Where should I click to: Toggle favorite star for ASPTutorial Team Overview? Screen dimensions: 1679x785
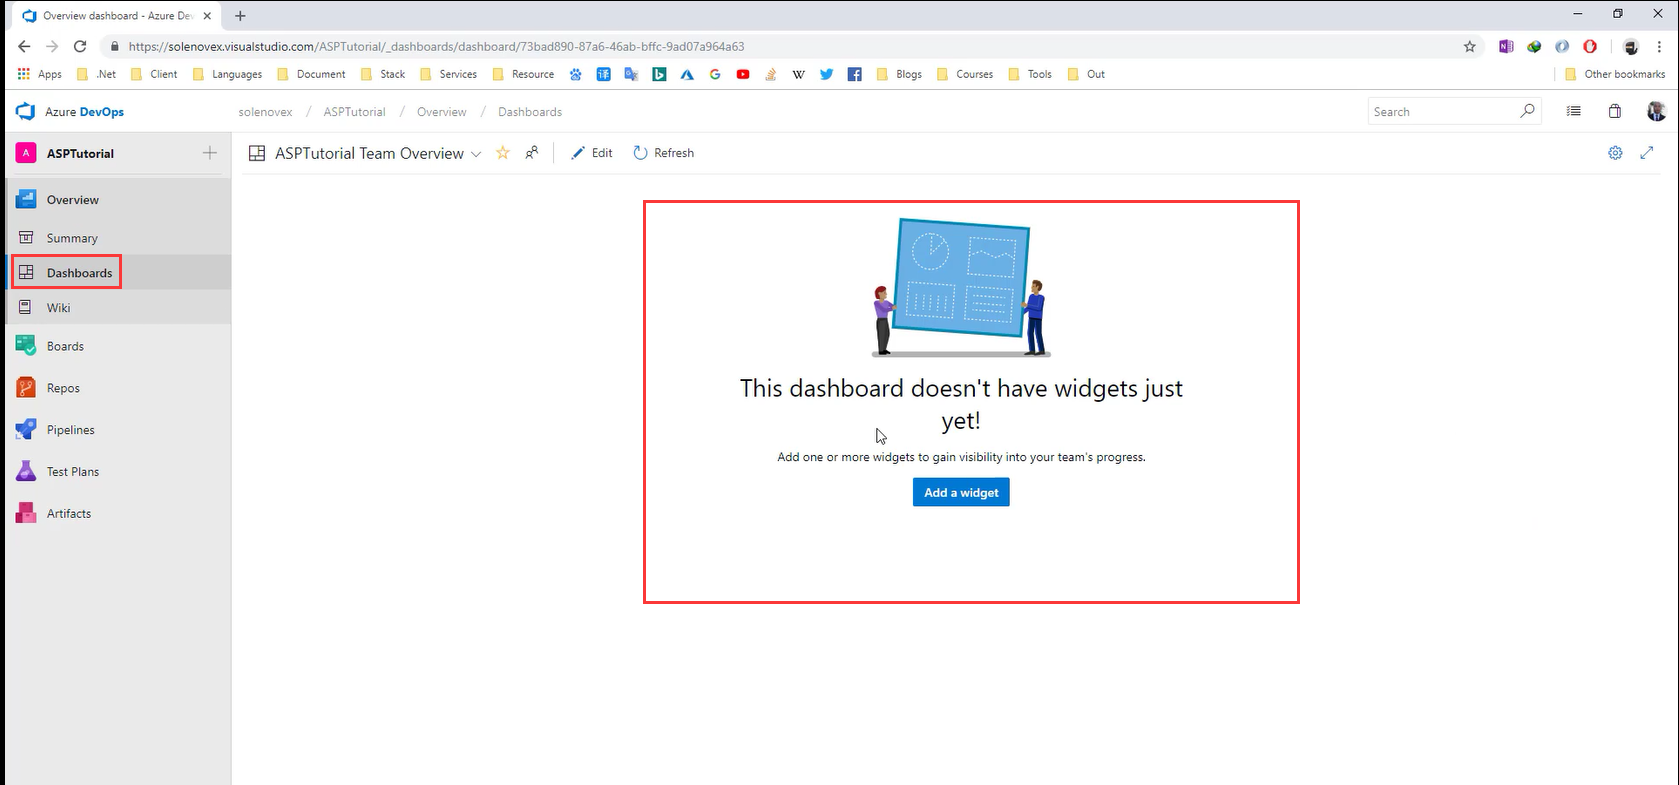click(x=503, y=153)
